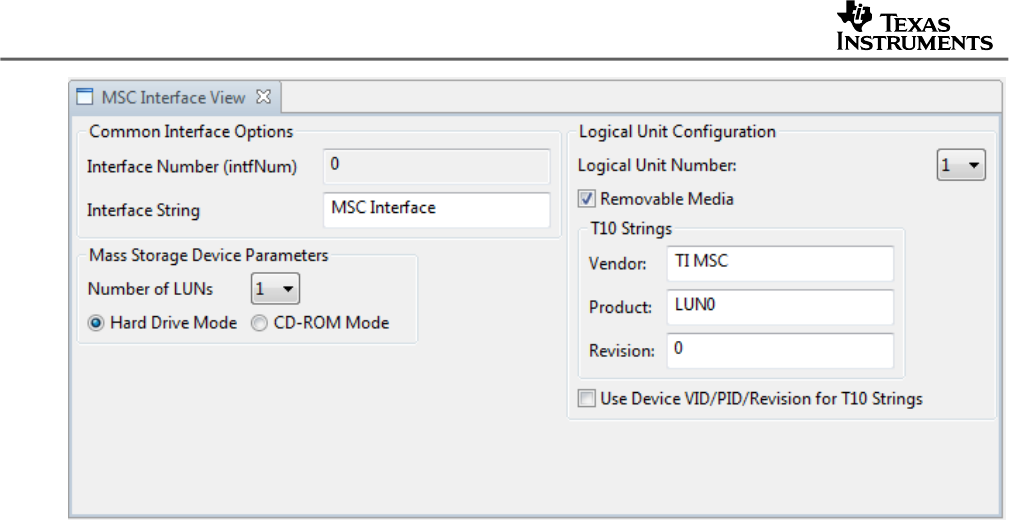Viewport: 1009px width, 520px height.
Task: Click the MSC Interface View tab icon
Action: [86, 97]
